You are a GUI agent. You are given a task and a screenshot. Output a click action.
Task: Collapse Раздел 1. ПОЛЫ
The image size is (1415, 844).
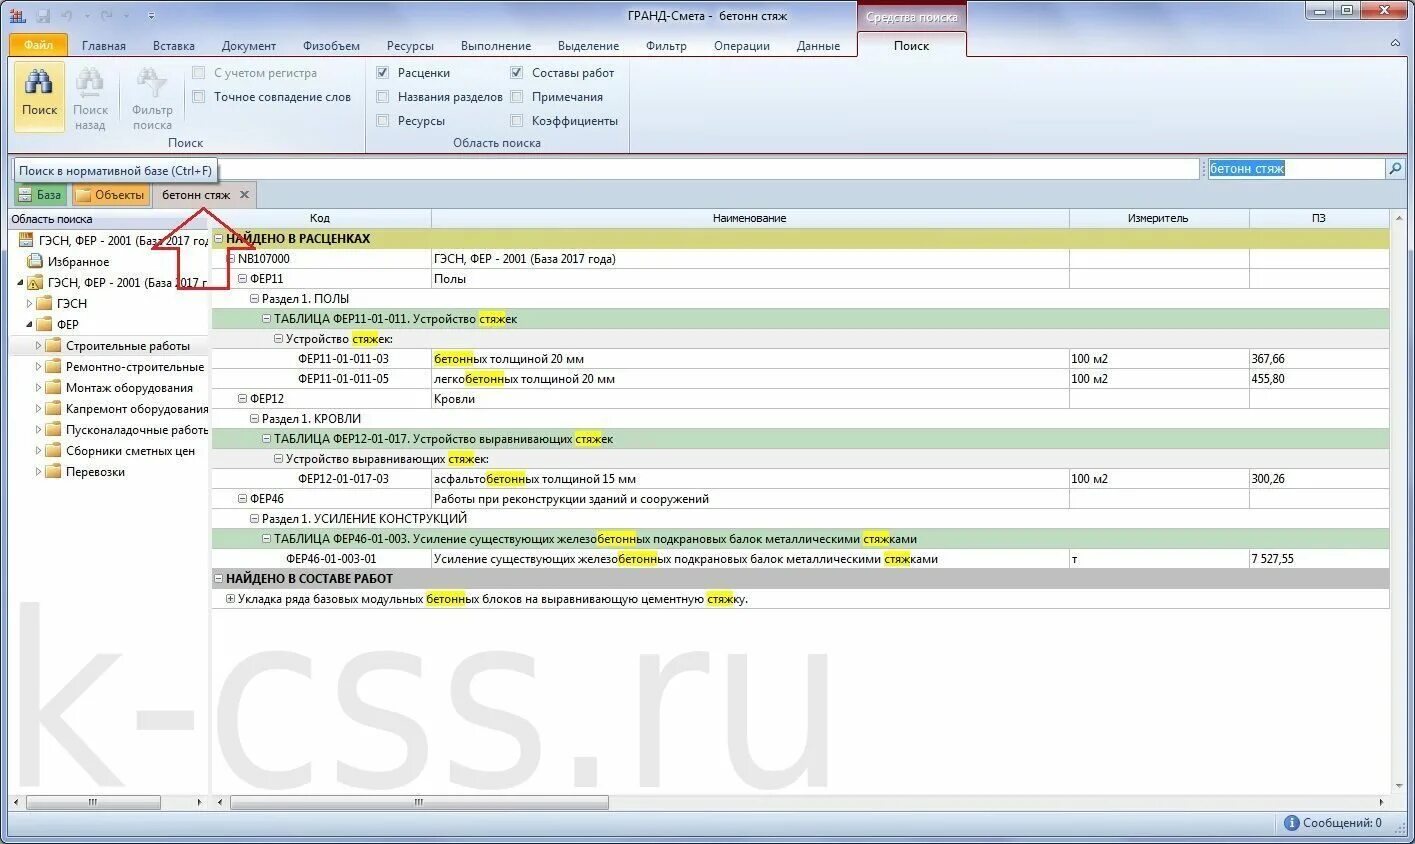point(255,299)
